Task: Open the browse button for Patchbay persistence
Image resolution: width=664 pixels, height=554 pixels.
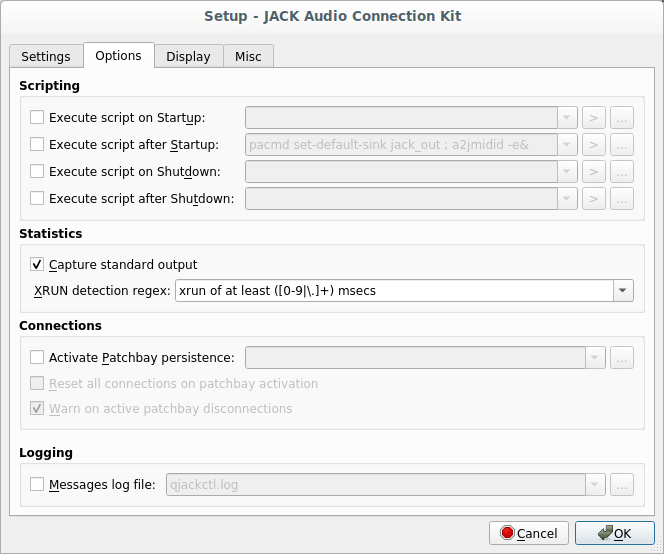Action: [x=622, y=357]
